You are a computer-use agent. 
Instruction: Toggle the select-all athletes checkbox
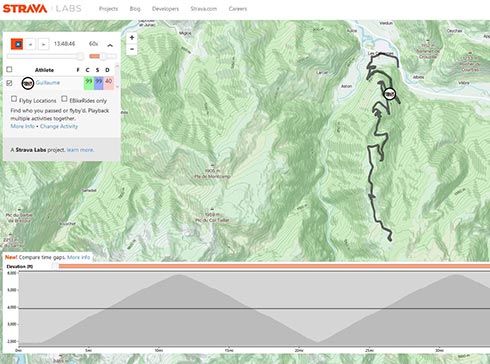click(x=9, y=69)
